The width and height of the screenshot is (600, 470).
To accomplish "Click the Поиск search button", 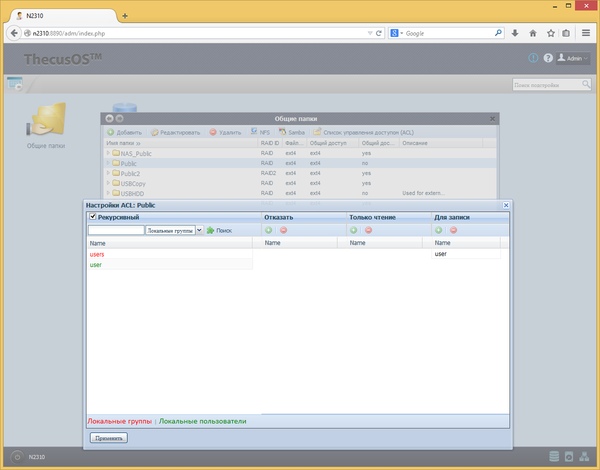I will click(219, 230).
